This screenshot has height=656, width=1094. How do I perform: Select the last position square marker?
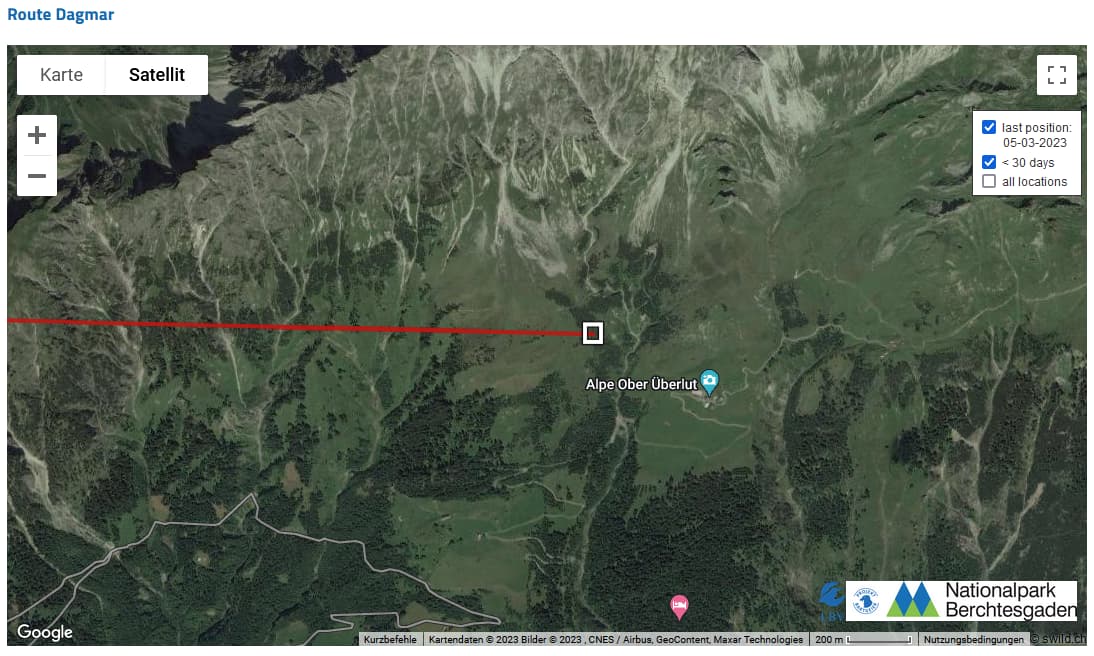(x=592, y=333)
